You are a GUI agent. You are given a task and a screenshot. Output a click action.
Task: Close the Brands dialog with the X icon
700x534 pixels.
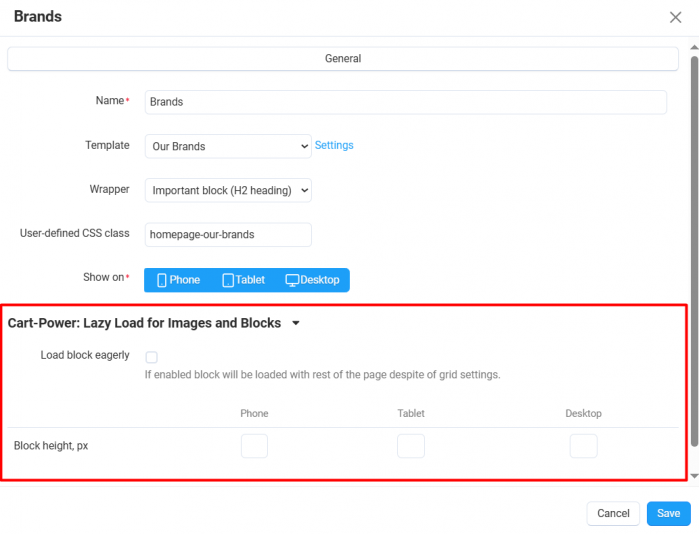point(675,17)
